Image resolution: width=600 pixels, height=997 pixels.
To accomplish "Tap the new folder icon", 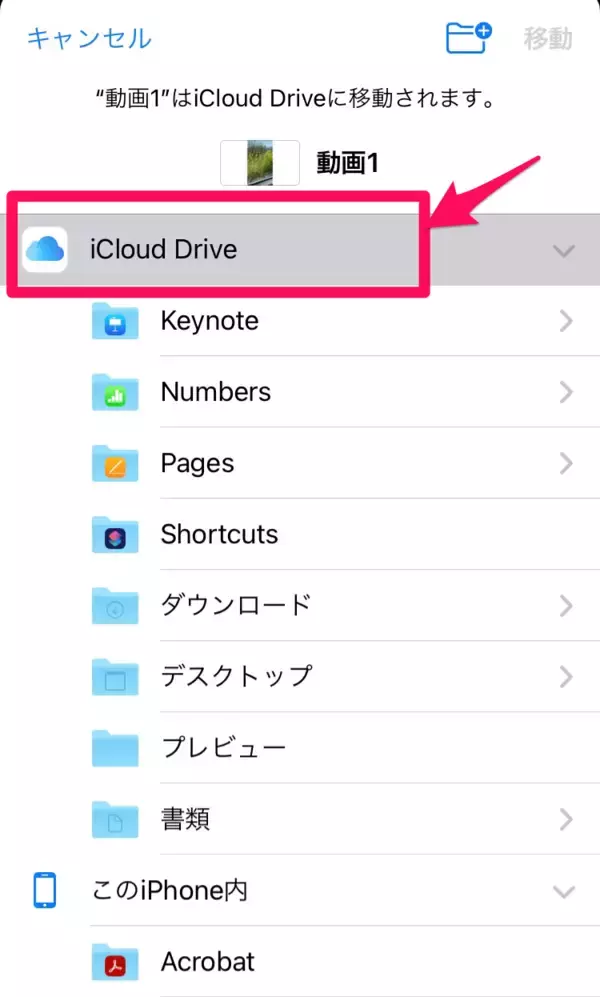I will (468, 38).
